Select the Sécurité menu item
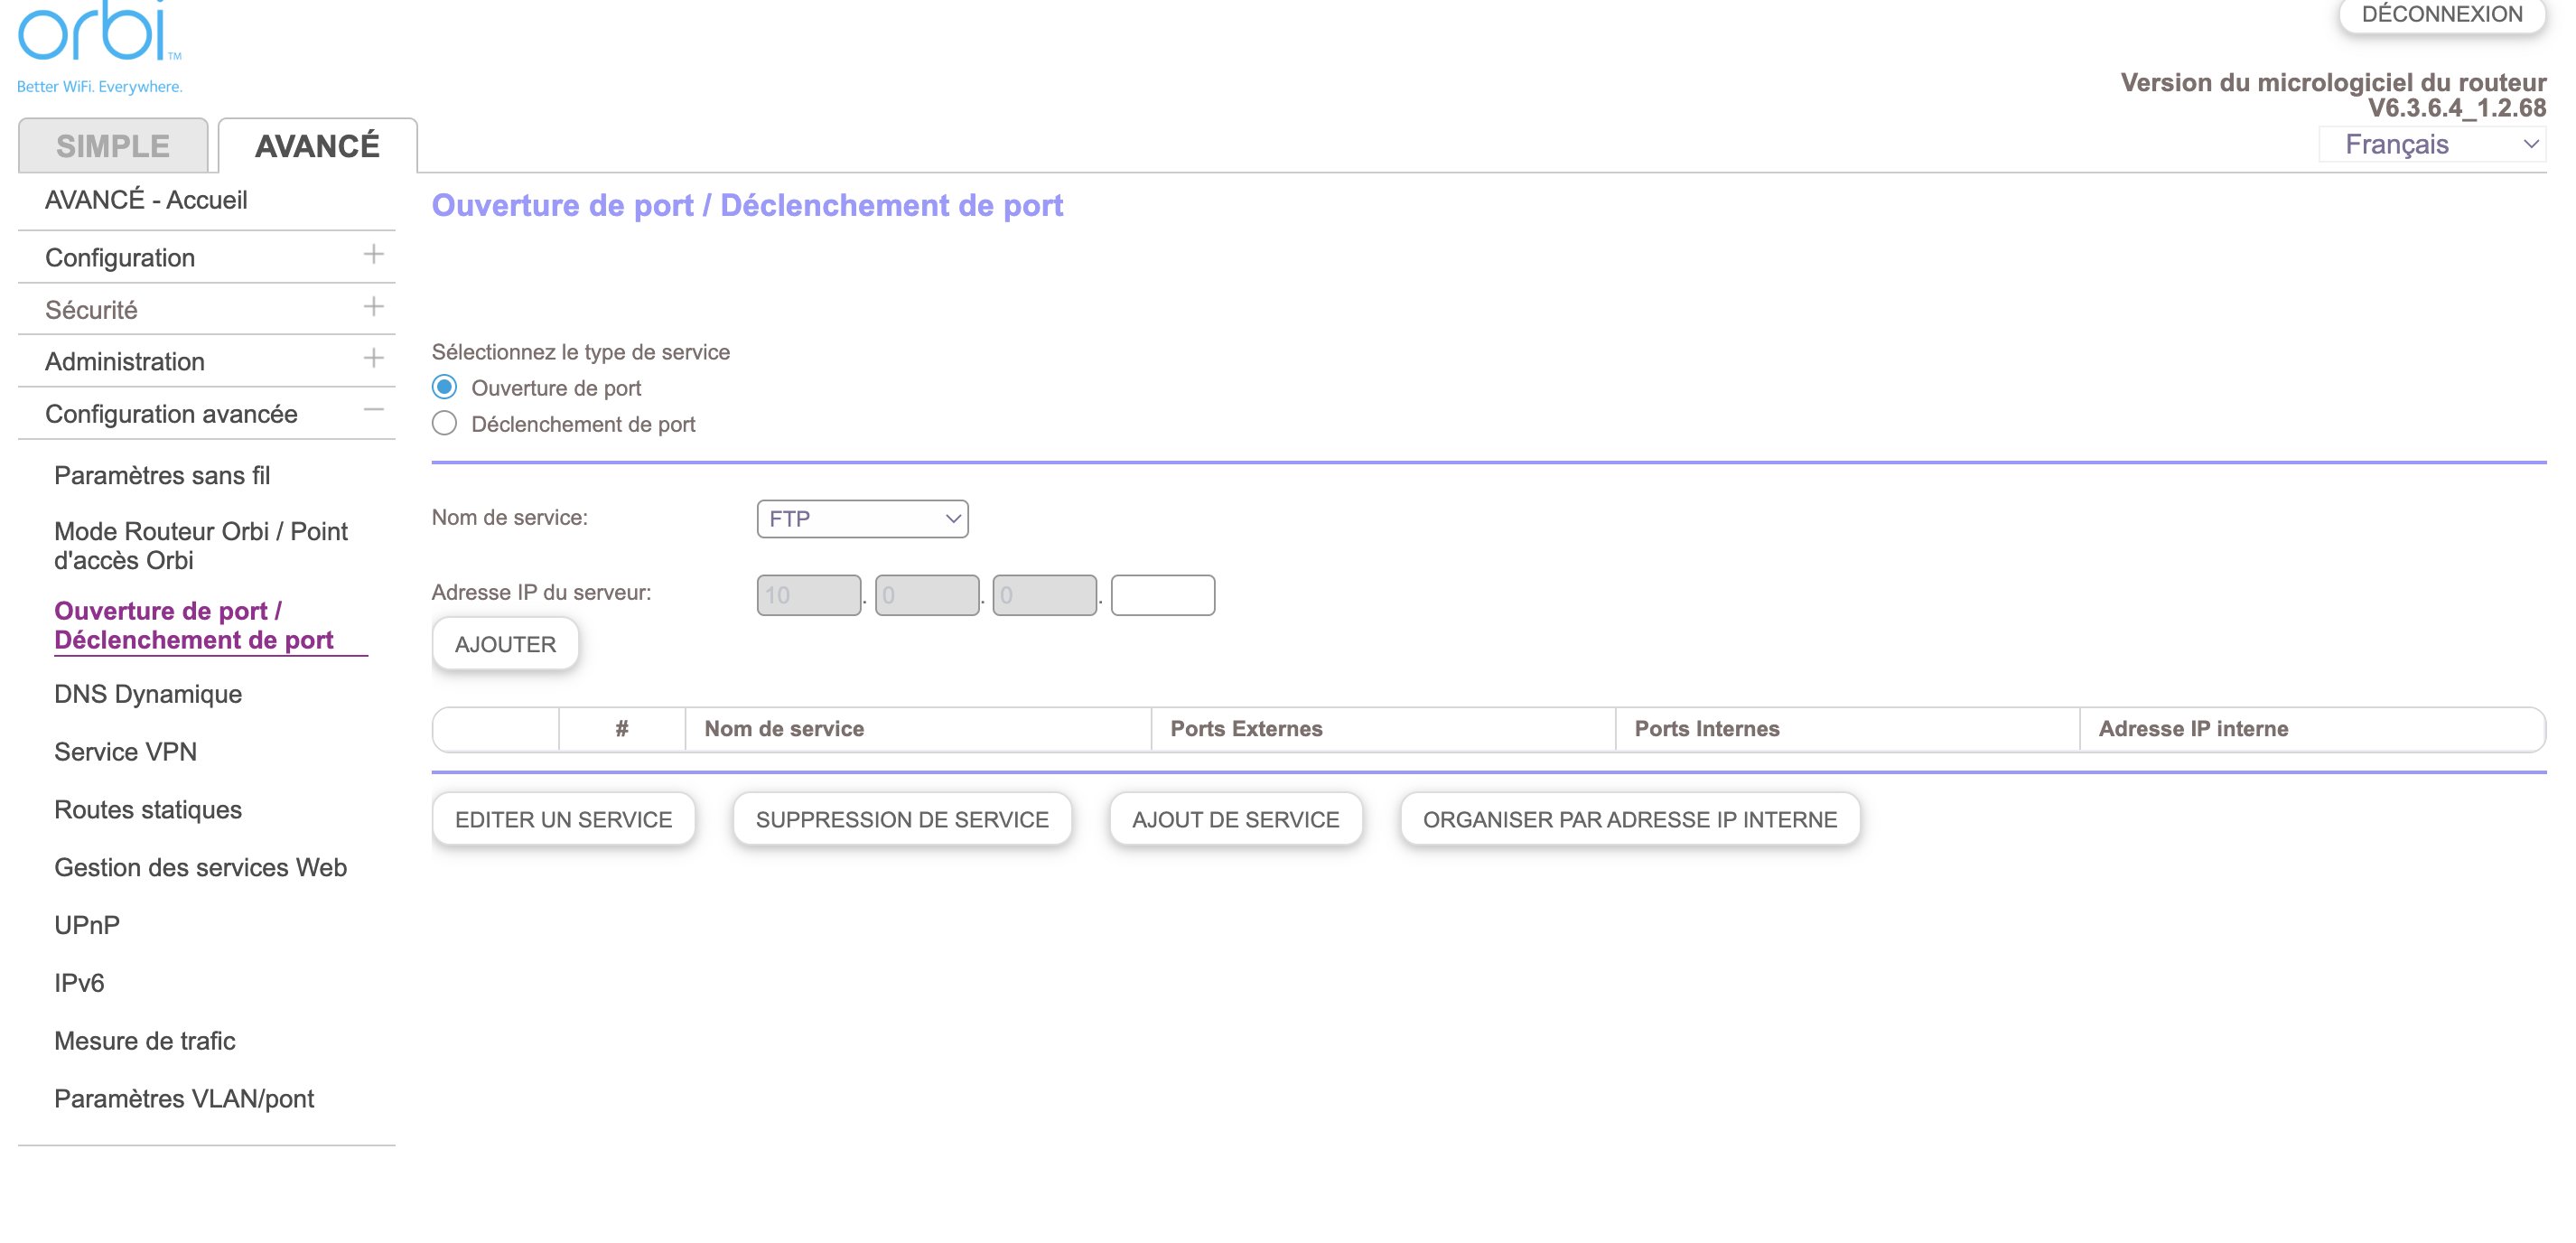Image resolution: width=2576 pixels, height=1243 pixels. (x=92, y=309)
